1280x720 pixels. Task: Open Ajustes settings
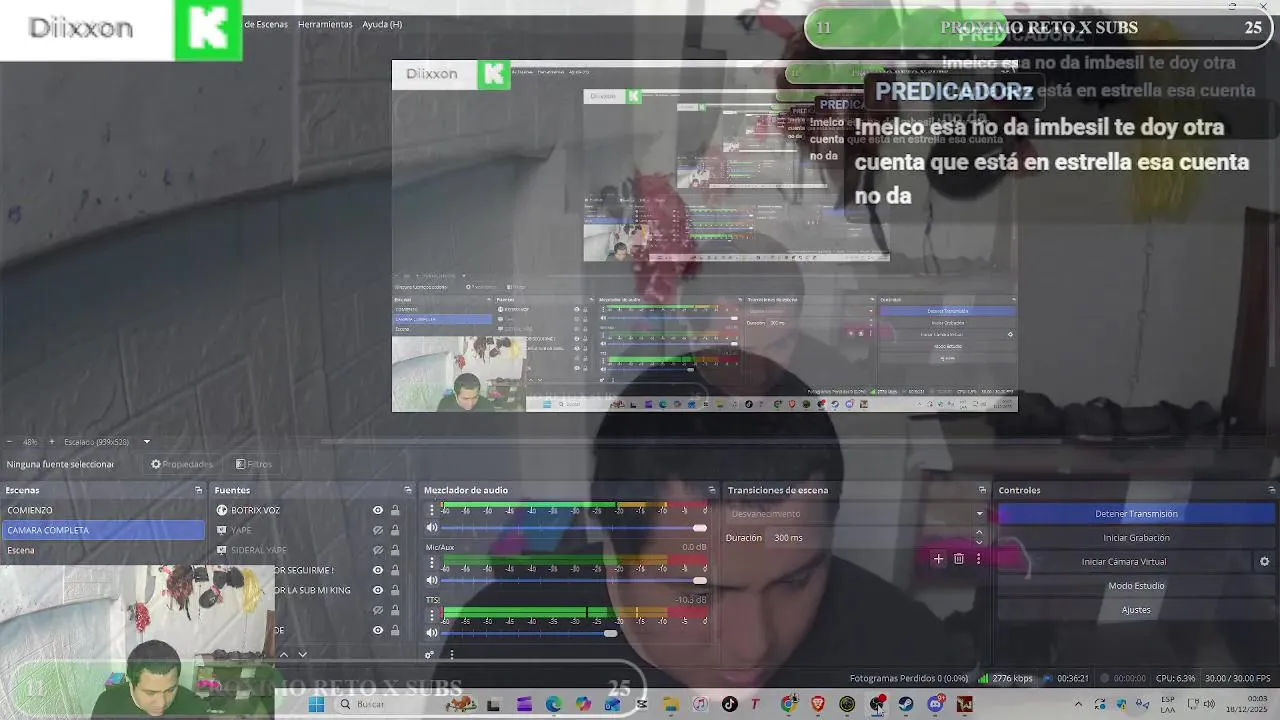pos(1136,610)
